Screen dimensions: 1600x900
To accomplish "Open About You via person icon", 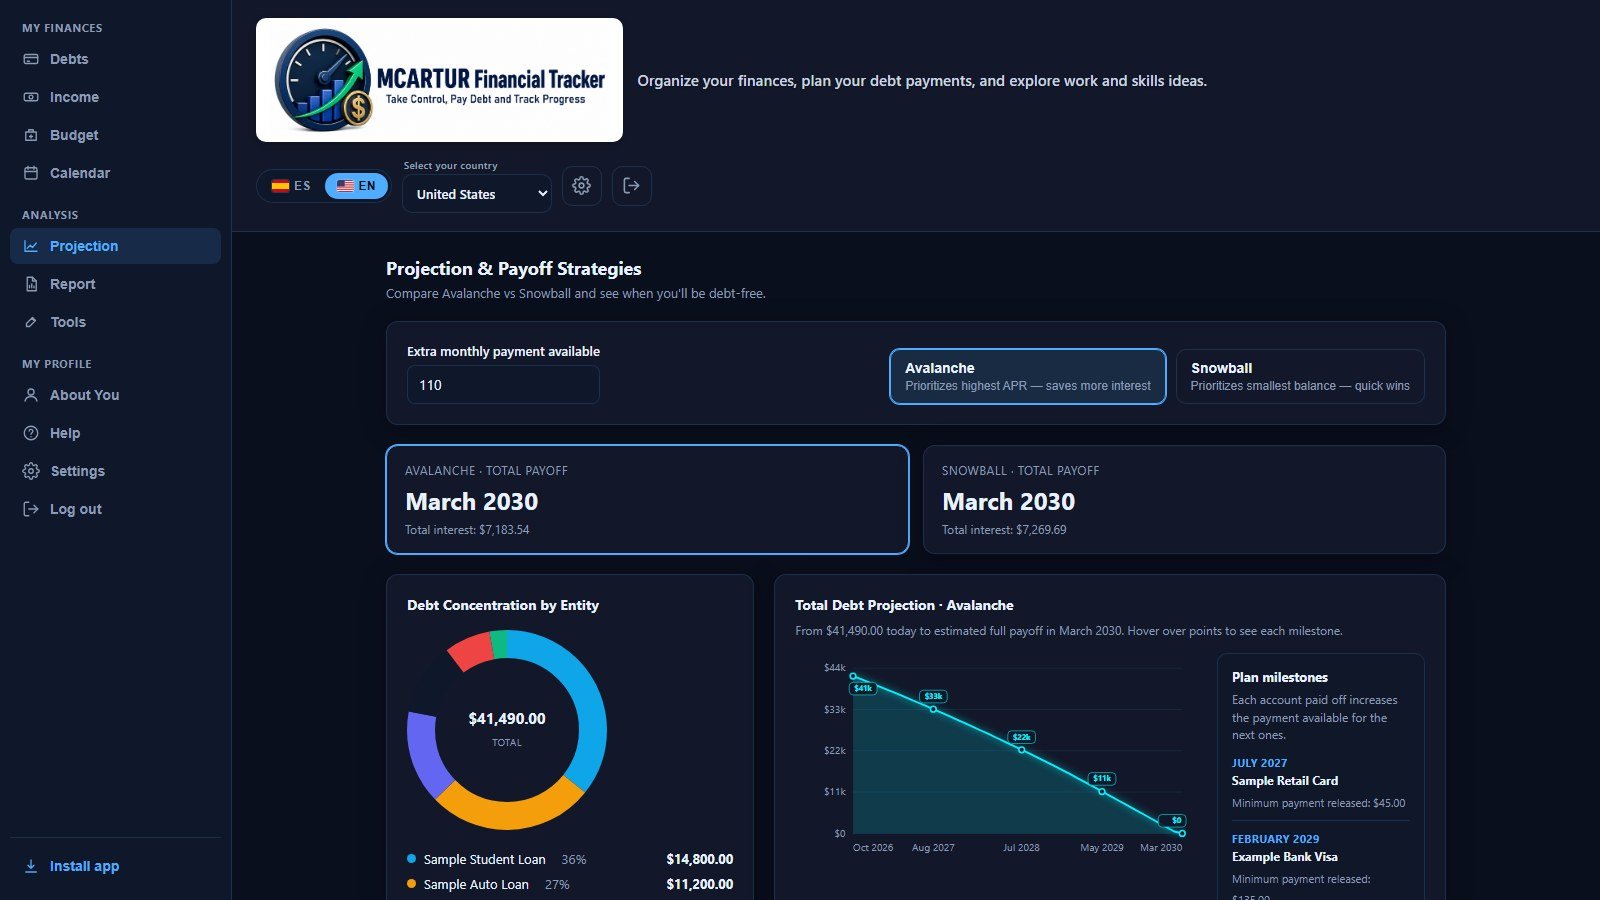I will pos(31,395).
